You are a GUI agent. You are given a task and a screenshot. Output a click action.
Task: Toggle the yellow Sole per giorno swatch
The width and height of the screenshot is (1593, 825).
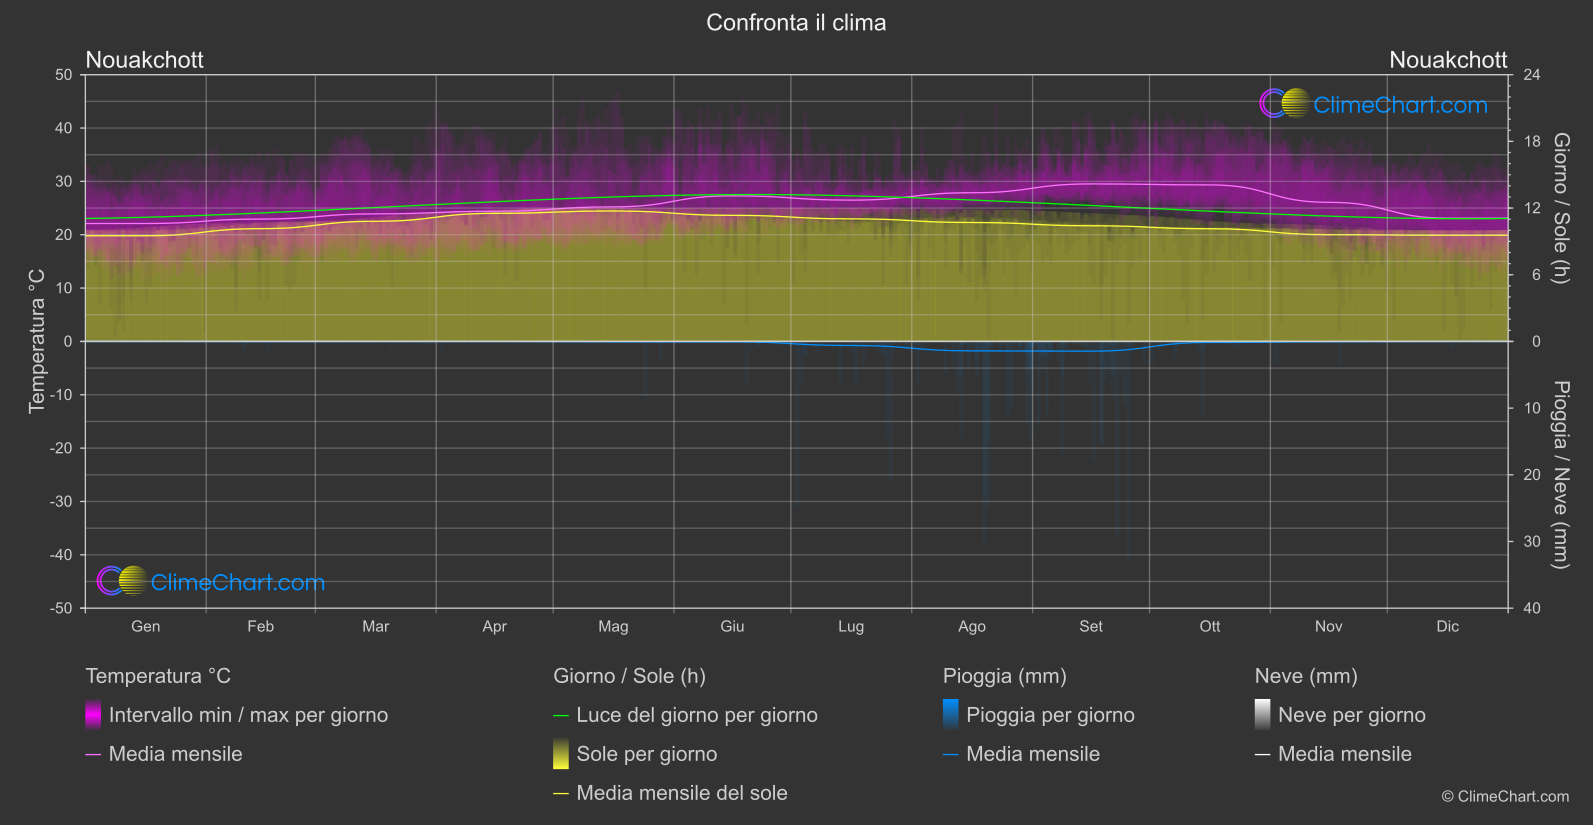point(561,753)
